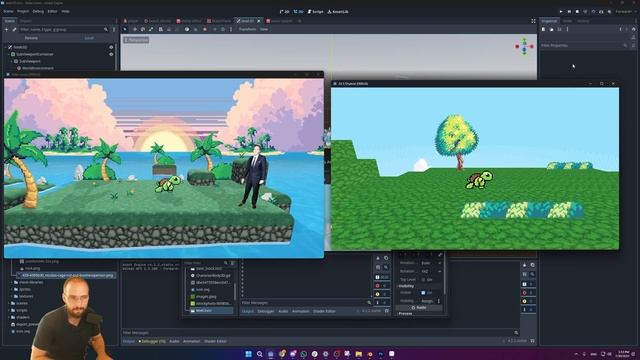Save resource icon in Inspector
Screen dimensions: 640x360
click(560, 29)
